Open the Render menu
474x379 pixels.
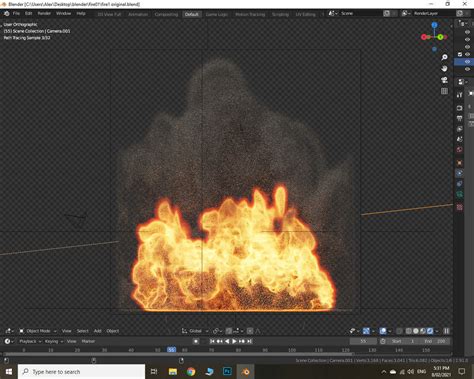(44, 13)
